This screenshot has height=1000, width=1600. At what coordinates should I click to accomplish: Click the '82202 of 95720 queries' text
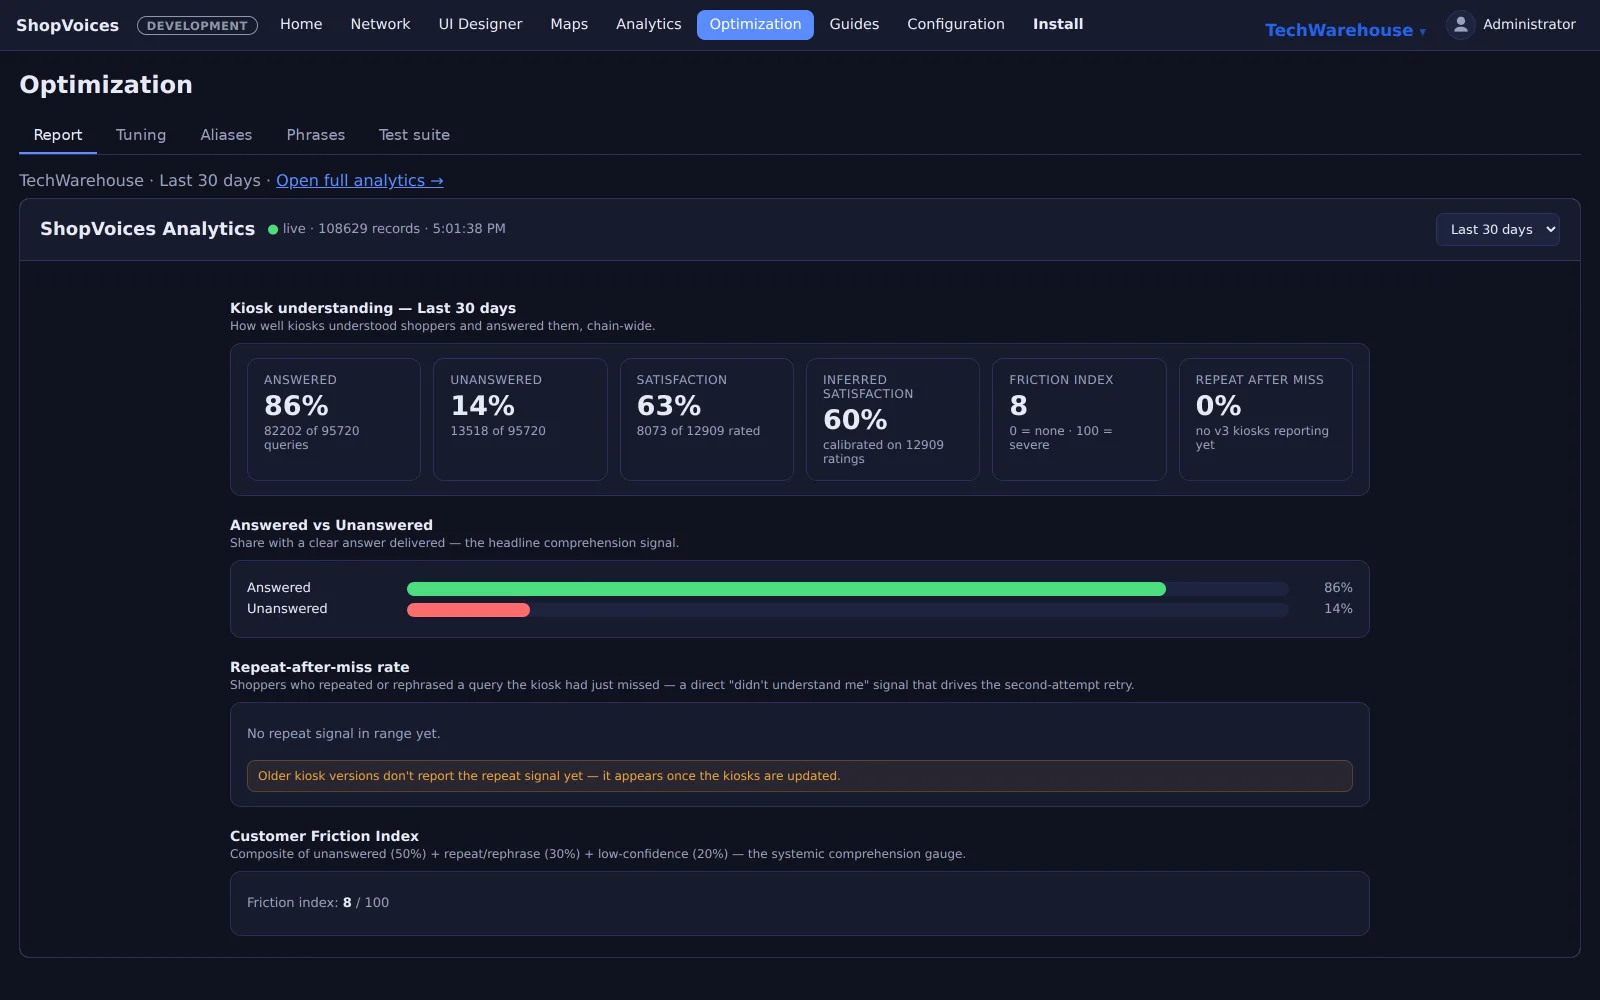tap(311, 438)
